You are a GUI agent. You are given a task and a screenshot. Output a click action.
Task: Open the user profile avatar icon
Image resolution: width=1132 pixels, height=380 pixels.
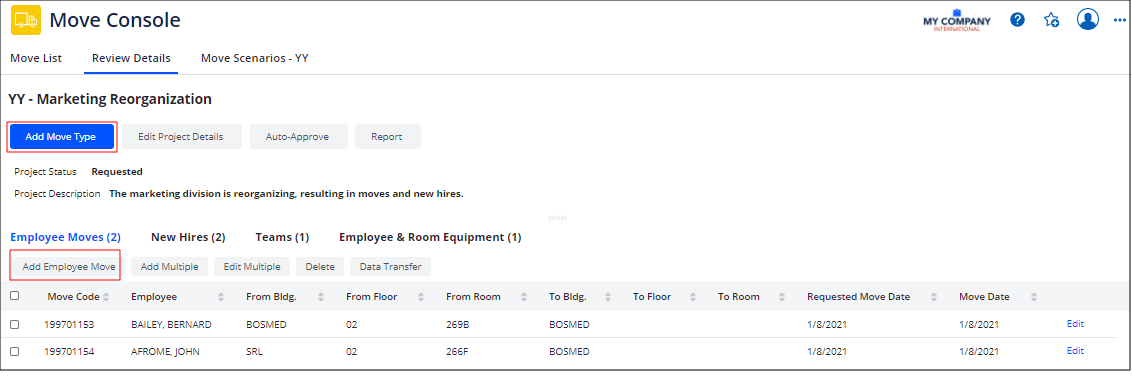tap(1087, 20)
